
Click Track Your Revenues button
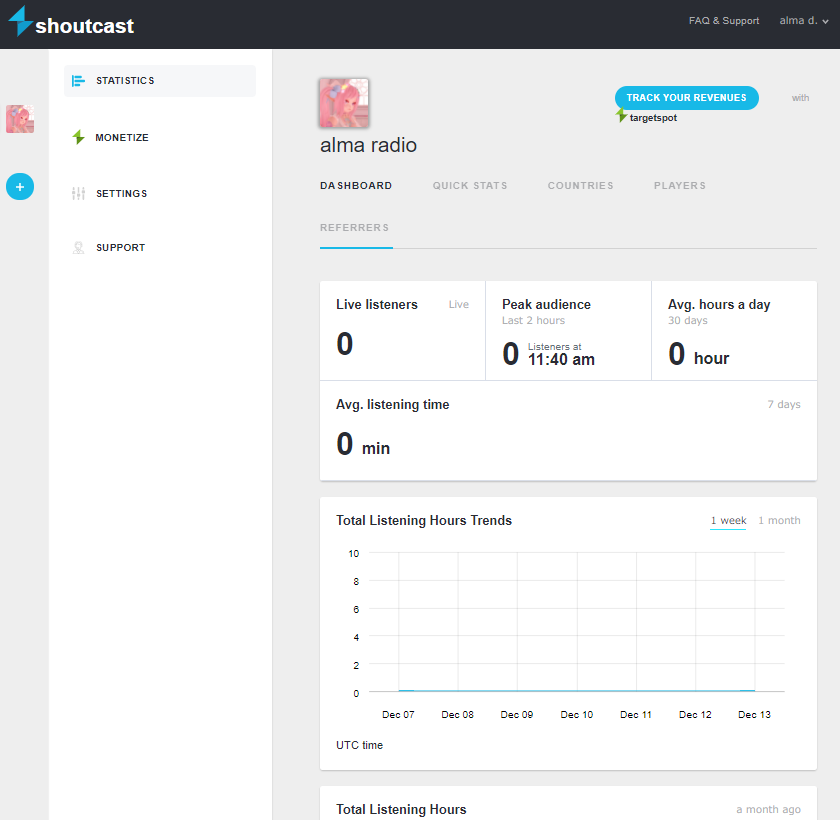(686, 98)
